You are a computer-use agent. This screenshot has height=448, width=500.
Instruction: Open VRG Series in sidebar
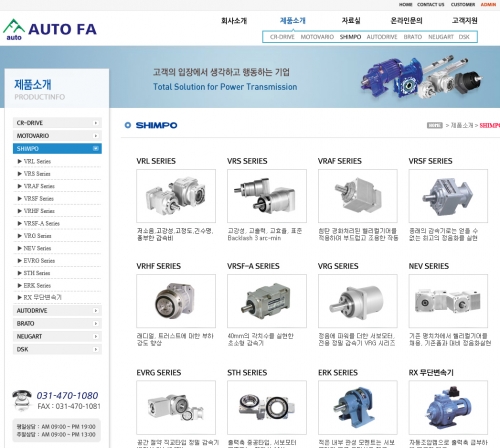[37, 236]
